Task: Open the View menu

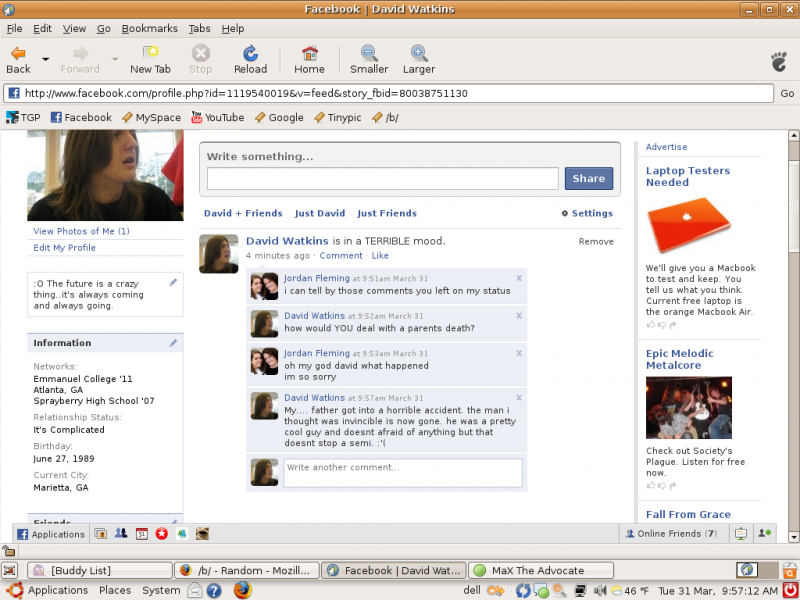Action: (x=74, y=29)
